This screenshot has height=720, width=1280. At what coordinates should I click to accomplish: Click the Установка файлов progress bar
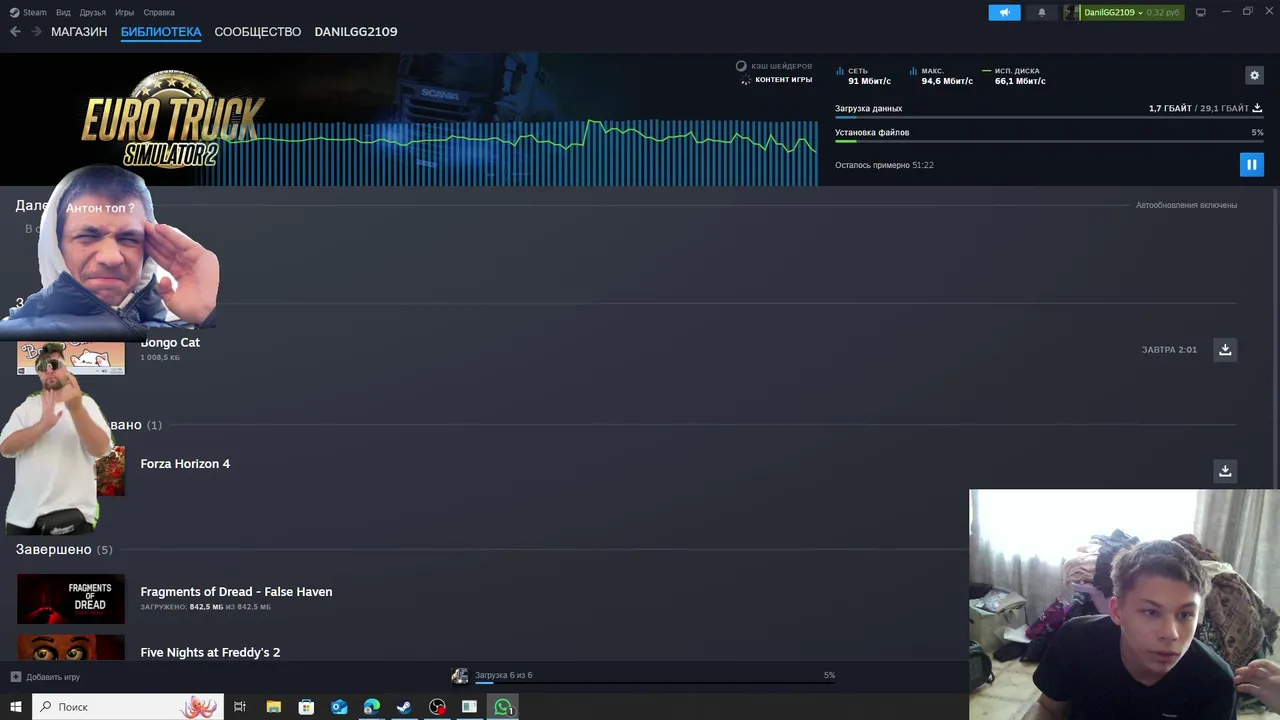tap(1049, 141)
